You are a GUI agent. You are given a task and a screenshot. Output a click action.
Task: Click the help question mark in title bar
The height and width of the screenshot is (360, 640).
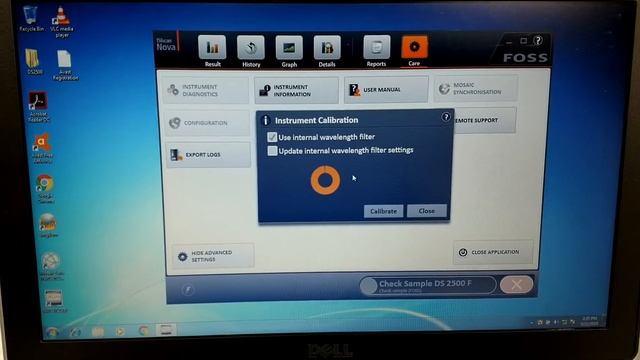pos(538,40)
